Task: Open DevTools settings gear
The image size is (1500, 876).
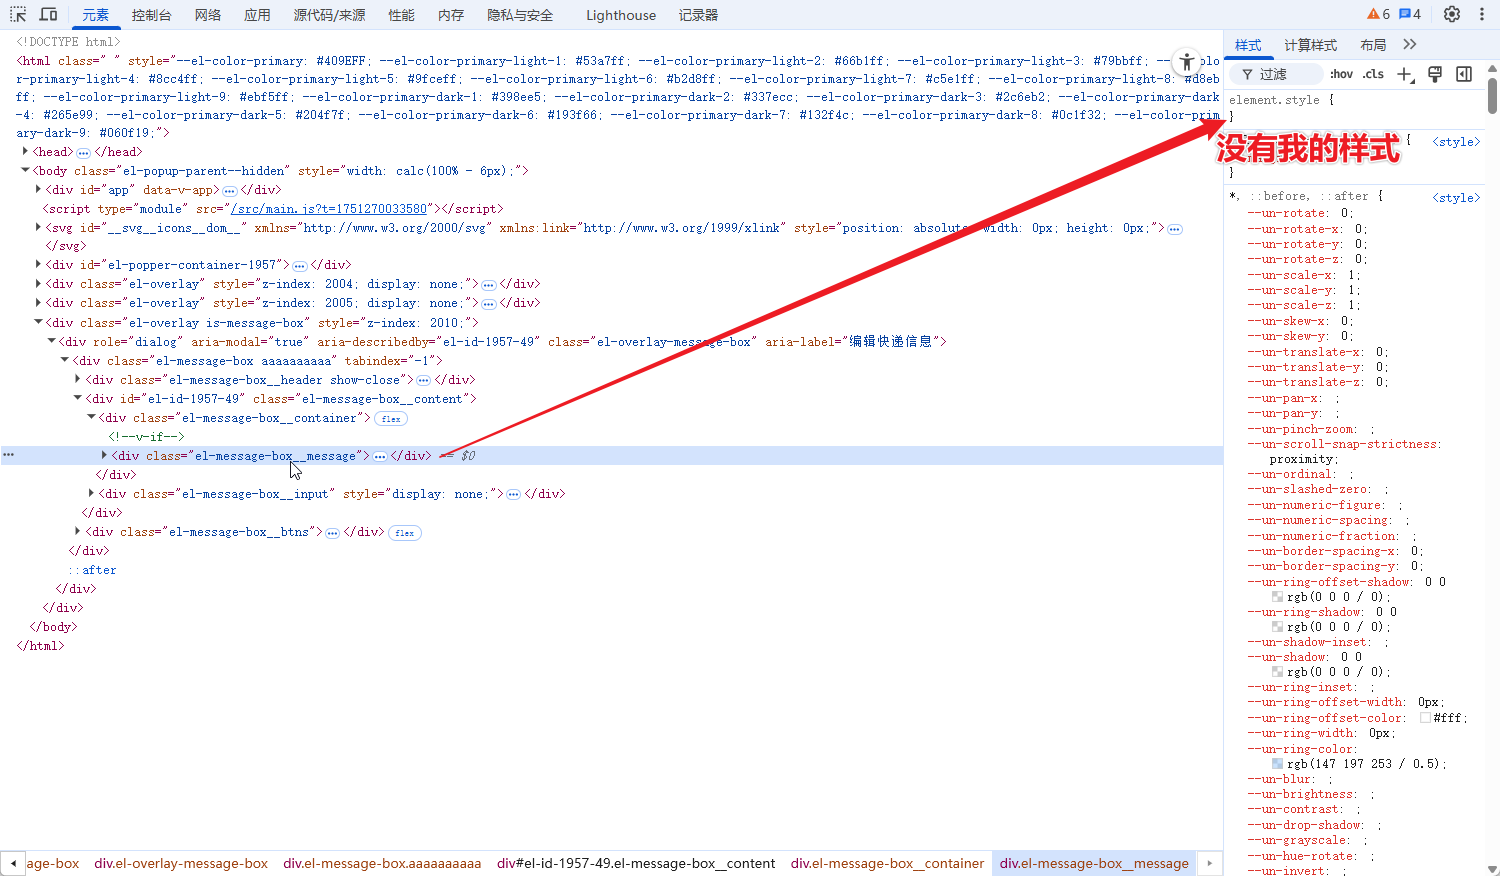Action: pyautogui.click(x=1452, y=14)
